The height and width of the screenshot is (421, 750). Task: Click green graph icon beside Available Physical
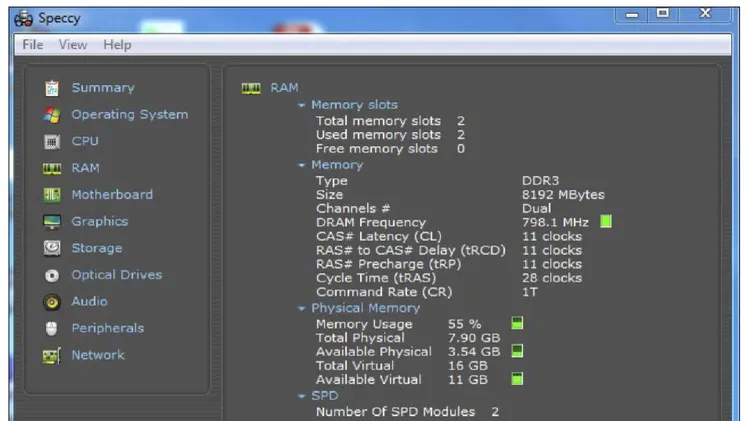pyautogui.click(x=517, y=351)
